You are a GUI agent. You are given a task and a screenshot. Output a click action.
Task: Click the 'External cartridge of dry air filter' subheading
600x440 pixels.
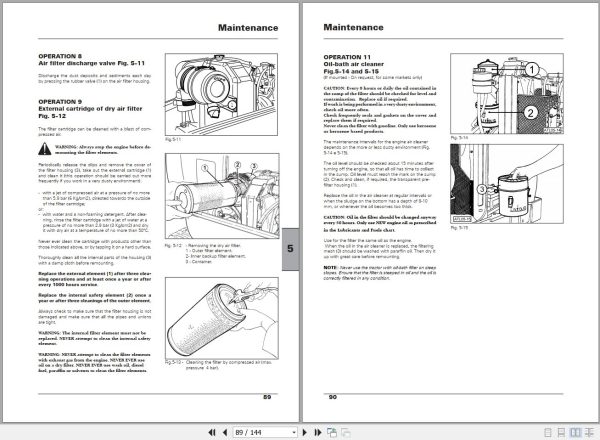pos(90,109)
